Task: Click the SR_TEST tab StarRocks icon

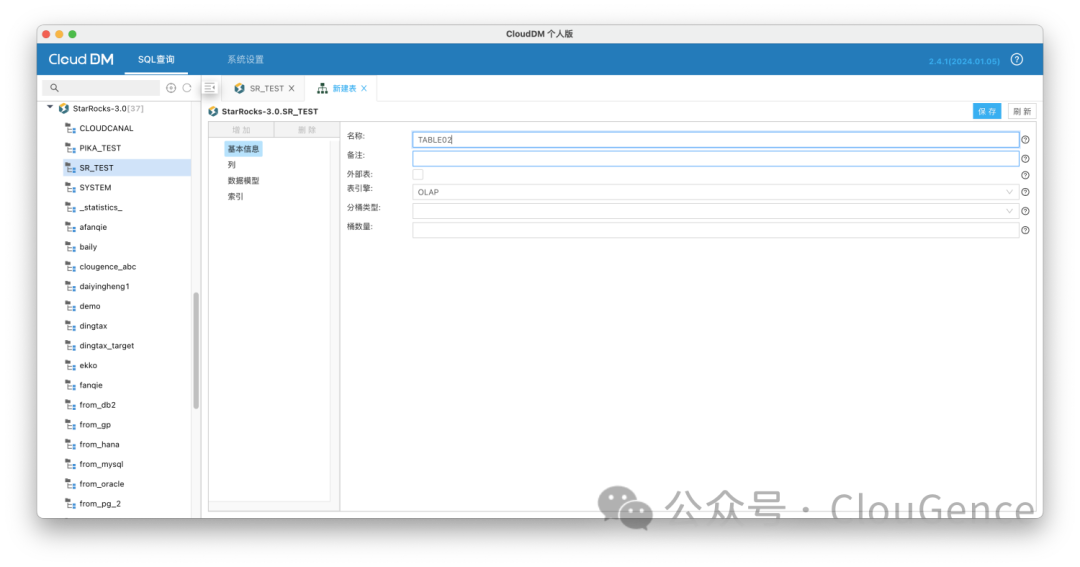Action: [239, 89]
